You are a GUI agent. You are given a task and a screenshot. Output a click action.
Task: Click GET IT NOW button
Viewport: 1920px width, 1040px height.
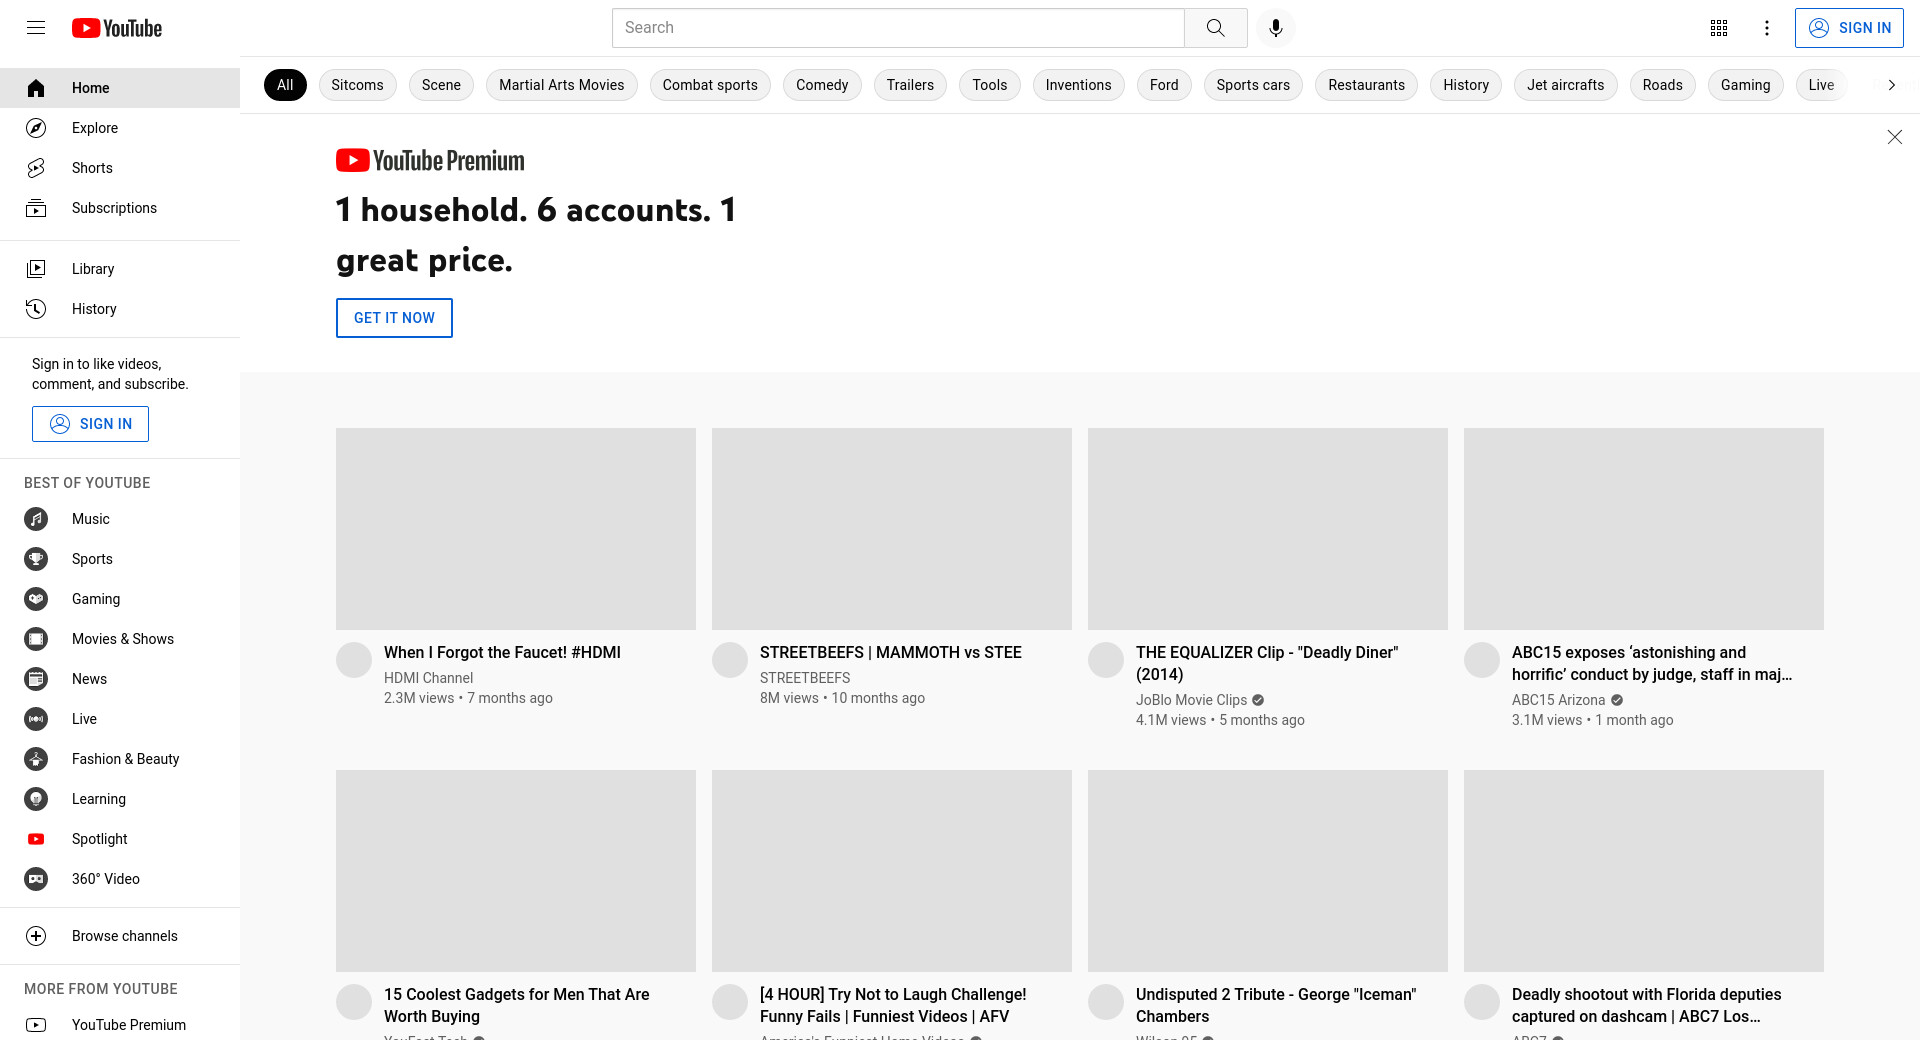(394, 318)
